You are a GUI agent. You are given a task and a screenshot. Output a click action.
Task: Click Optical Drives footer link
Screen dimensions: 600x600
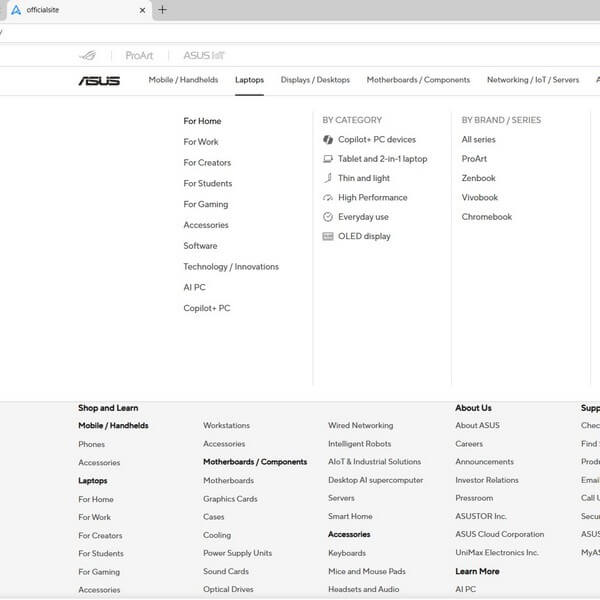point(228,589)
